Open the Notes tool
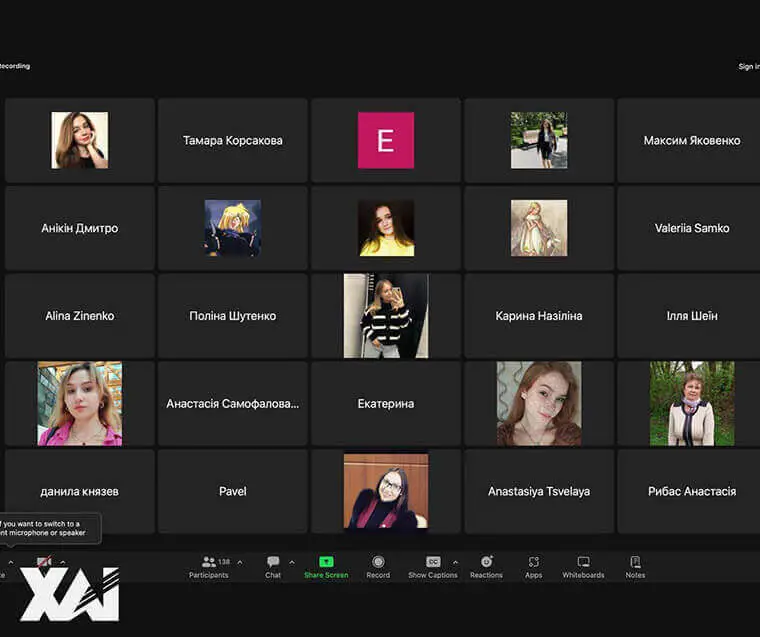Image resolution: width=760 pixels, height=637 pixels. click(635, 566)
